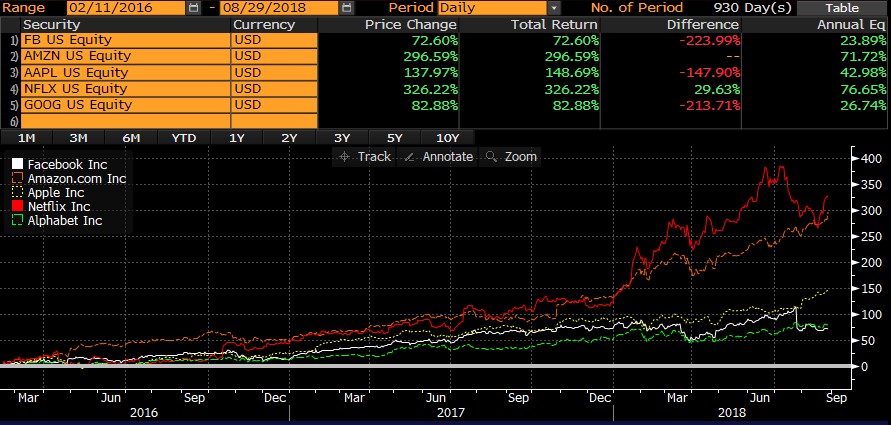Screen dimensions: 891x425
Task: Click the white Facebook Inc legend swatch
Action: click(18, 165)
